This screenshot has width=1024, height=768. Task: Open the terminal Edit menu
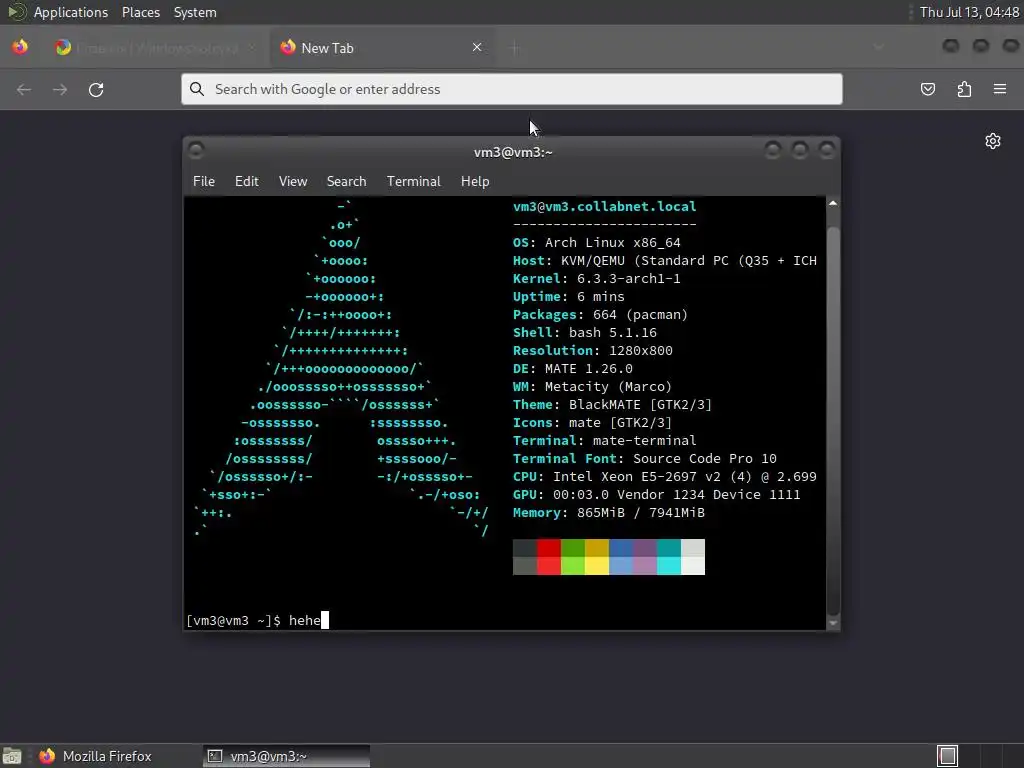[x=246, y=181]
